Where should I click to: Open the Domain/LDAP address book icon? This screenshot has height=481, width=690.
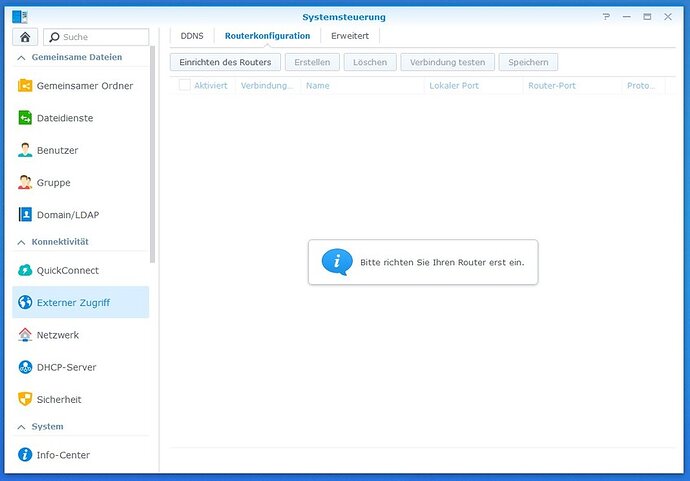point(25,214)
